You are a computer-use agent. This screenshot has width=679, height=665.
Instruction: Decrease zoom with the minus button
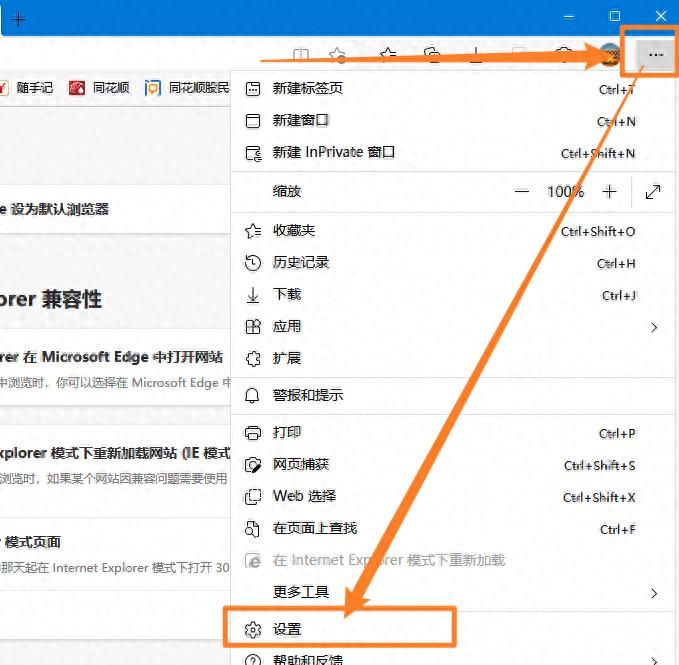tap(522, 191)
